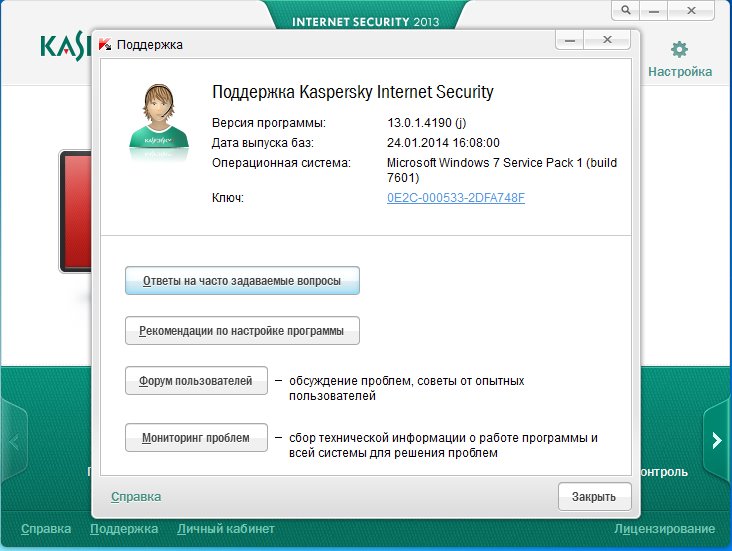Click the Kaspersky logo icon in dialog title

[x=105, y=44]
